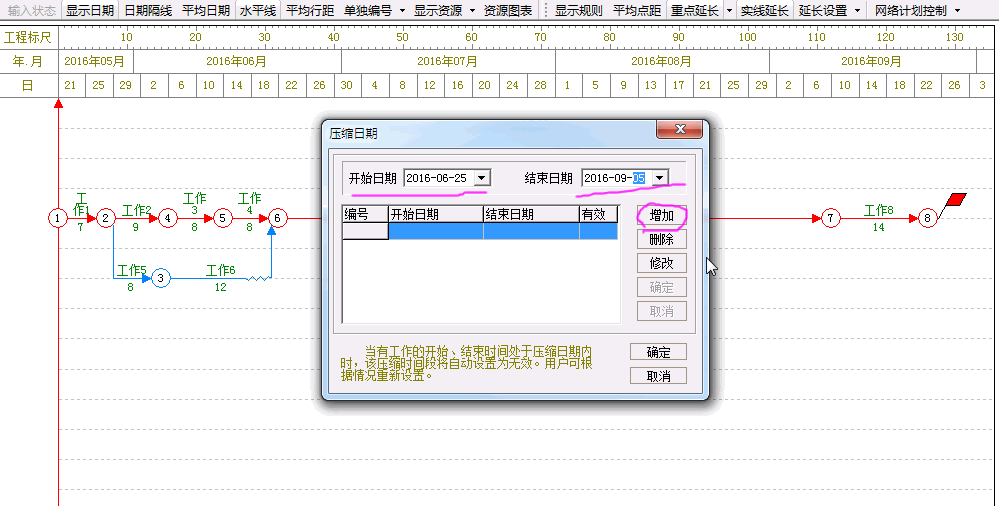Image resolution: width=999 pixels, height=506 pixels.
Task: Toggle 平均点距 toolbar button
Action: click(636, 10)
